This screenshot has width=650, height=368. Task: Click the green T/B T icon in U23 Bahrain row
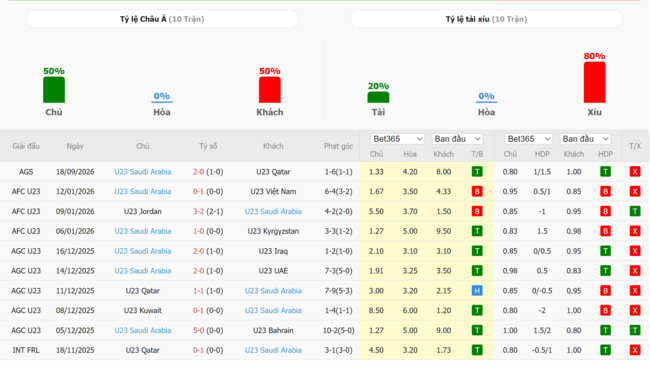[477, 331]
